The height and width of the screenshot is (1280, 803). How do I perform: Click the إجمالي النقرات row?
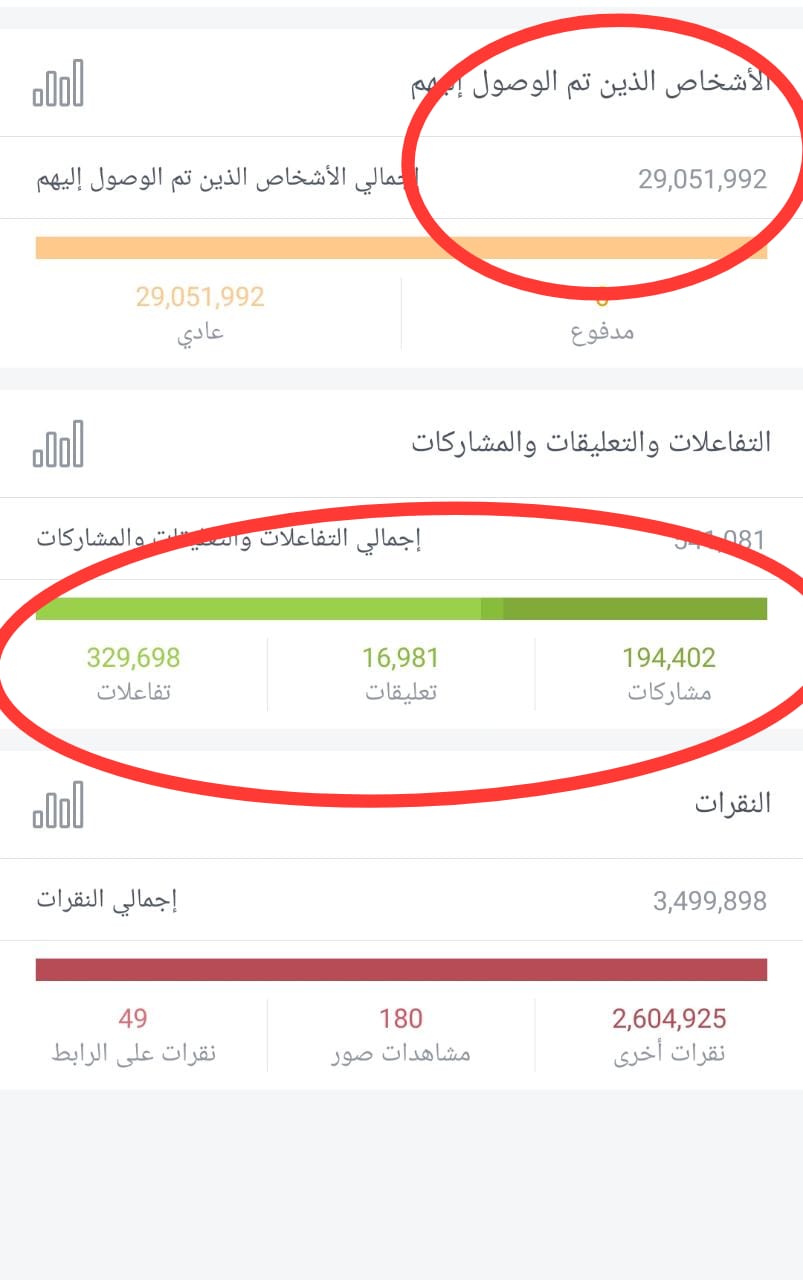401,900
